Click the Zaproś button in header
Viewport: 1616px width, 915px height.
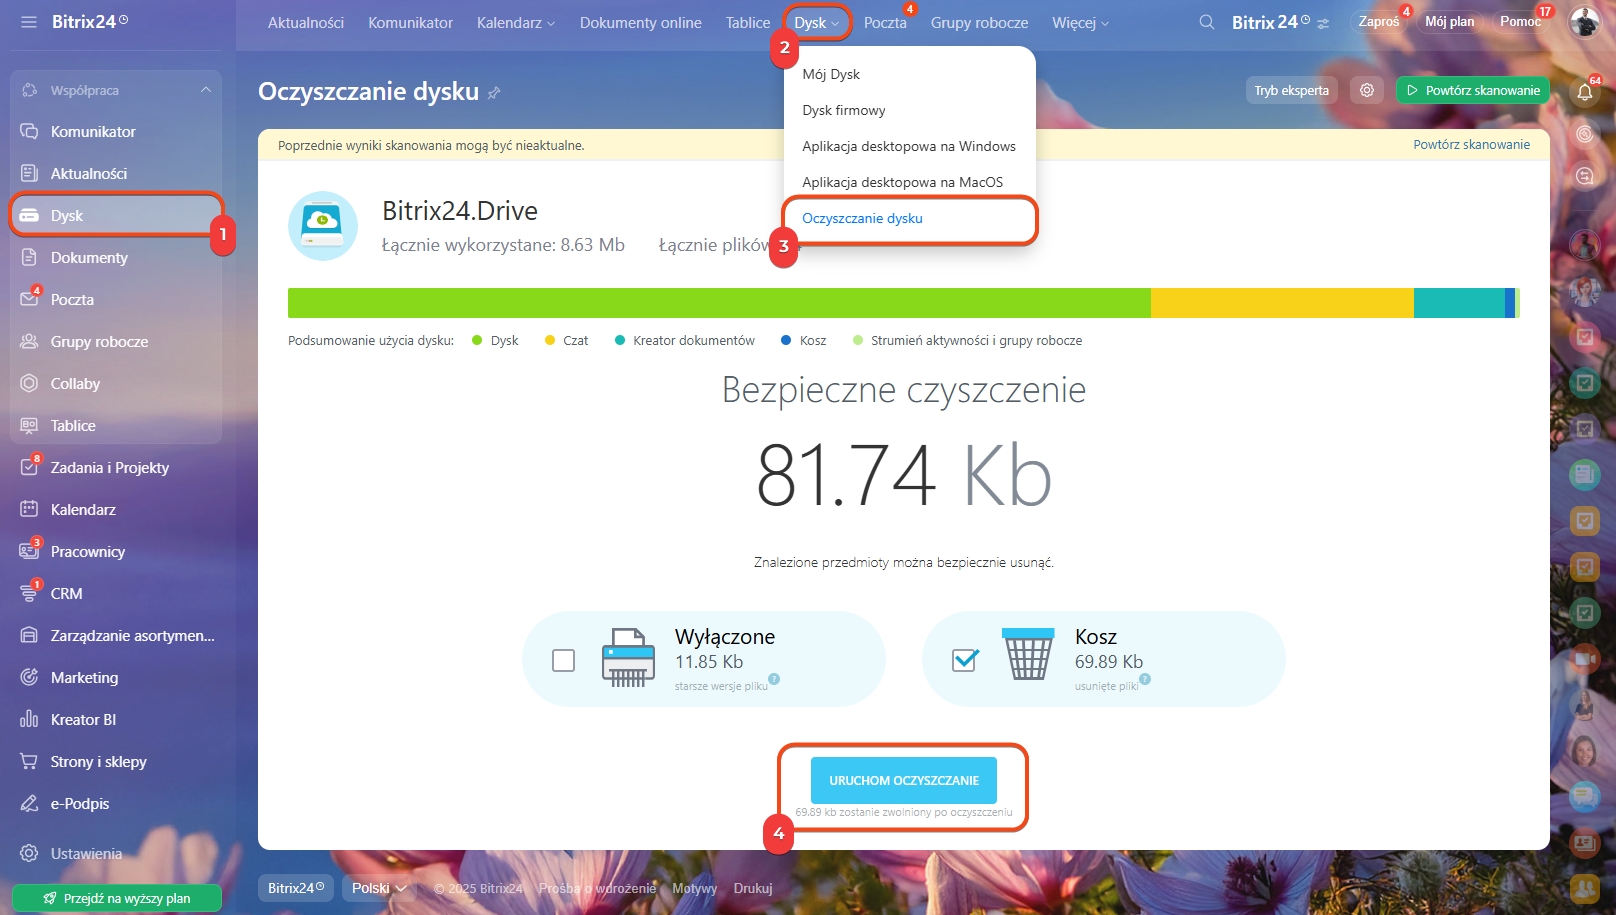[x=1379, y=22]
